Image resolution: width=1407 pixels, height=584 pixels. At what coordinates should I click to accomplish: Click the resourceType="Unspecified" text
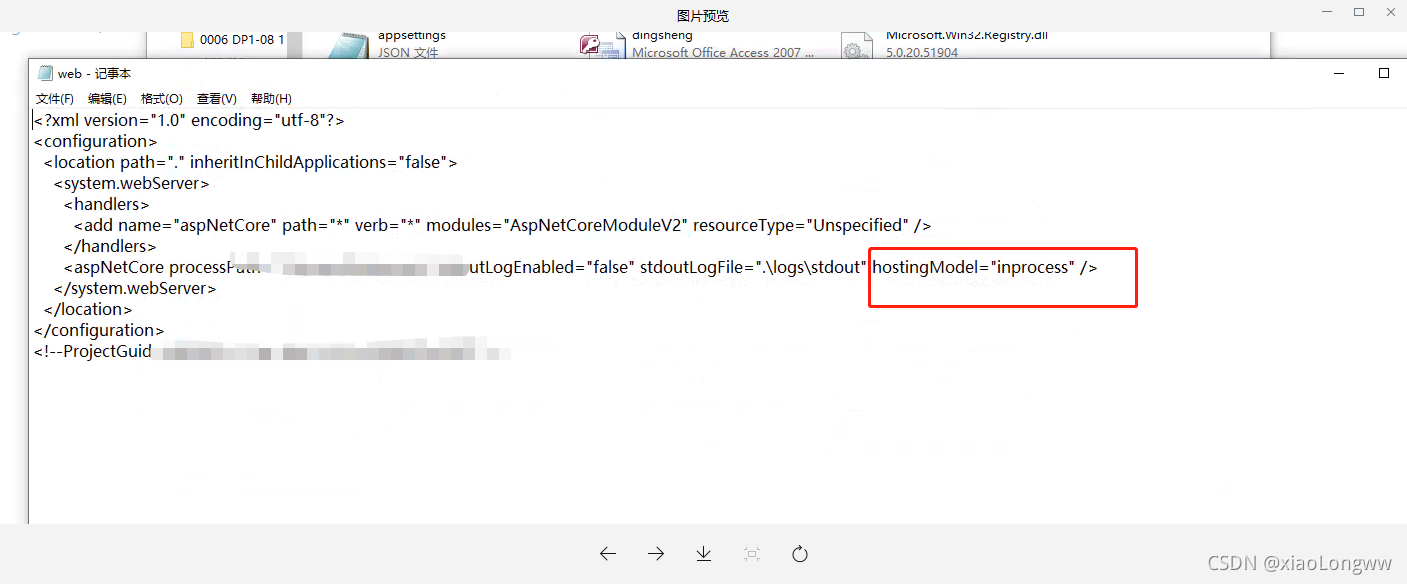pyautogui.click(x=801, y=225)
